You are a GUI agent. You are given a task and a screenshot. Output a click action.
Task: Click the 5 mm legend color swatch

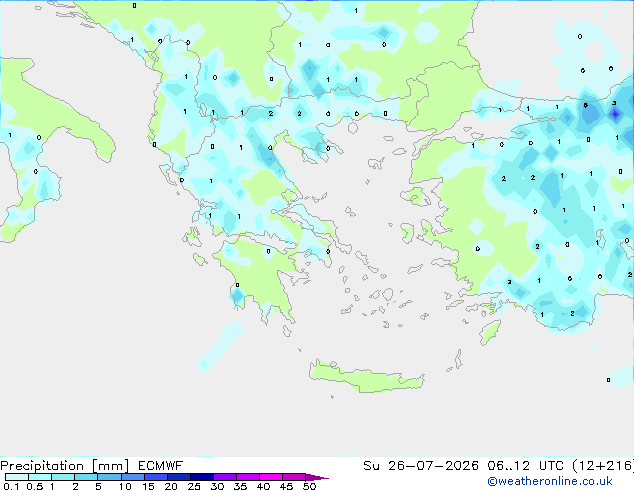pyautogui.click(x=109, y=477)
